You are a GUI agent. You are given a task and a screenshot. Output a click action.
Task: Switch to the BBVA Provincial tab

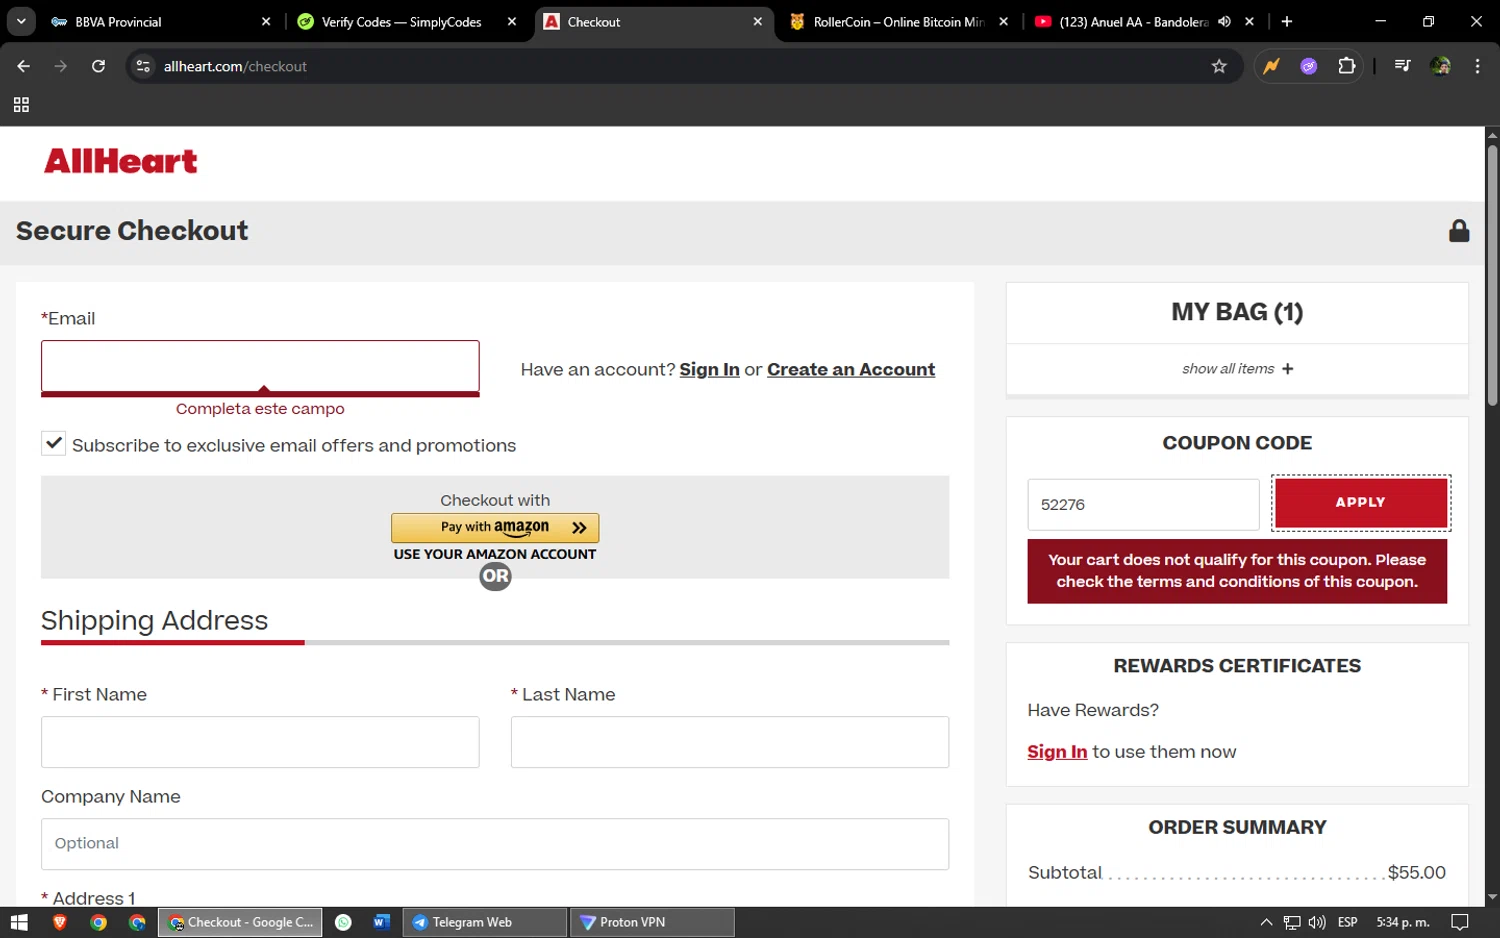tap(160, 21)
